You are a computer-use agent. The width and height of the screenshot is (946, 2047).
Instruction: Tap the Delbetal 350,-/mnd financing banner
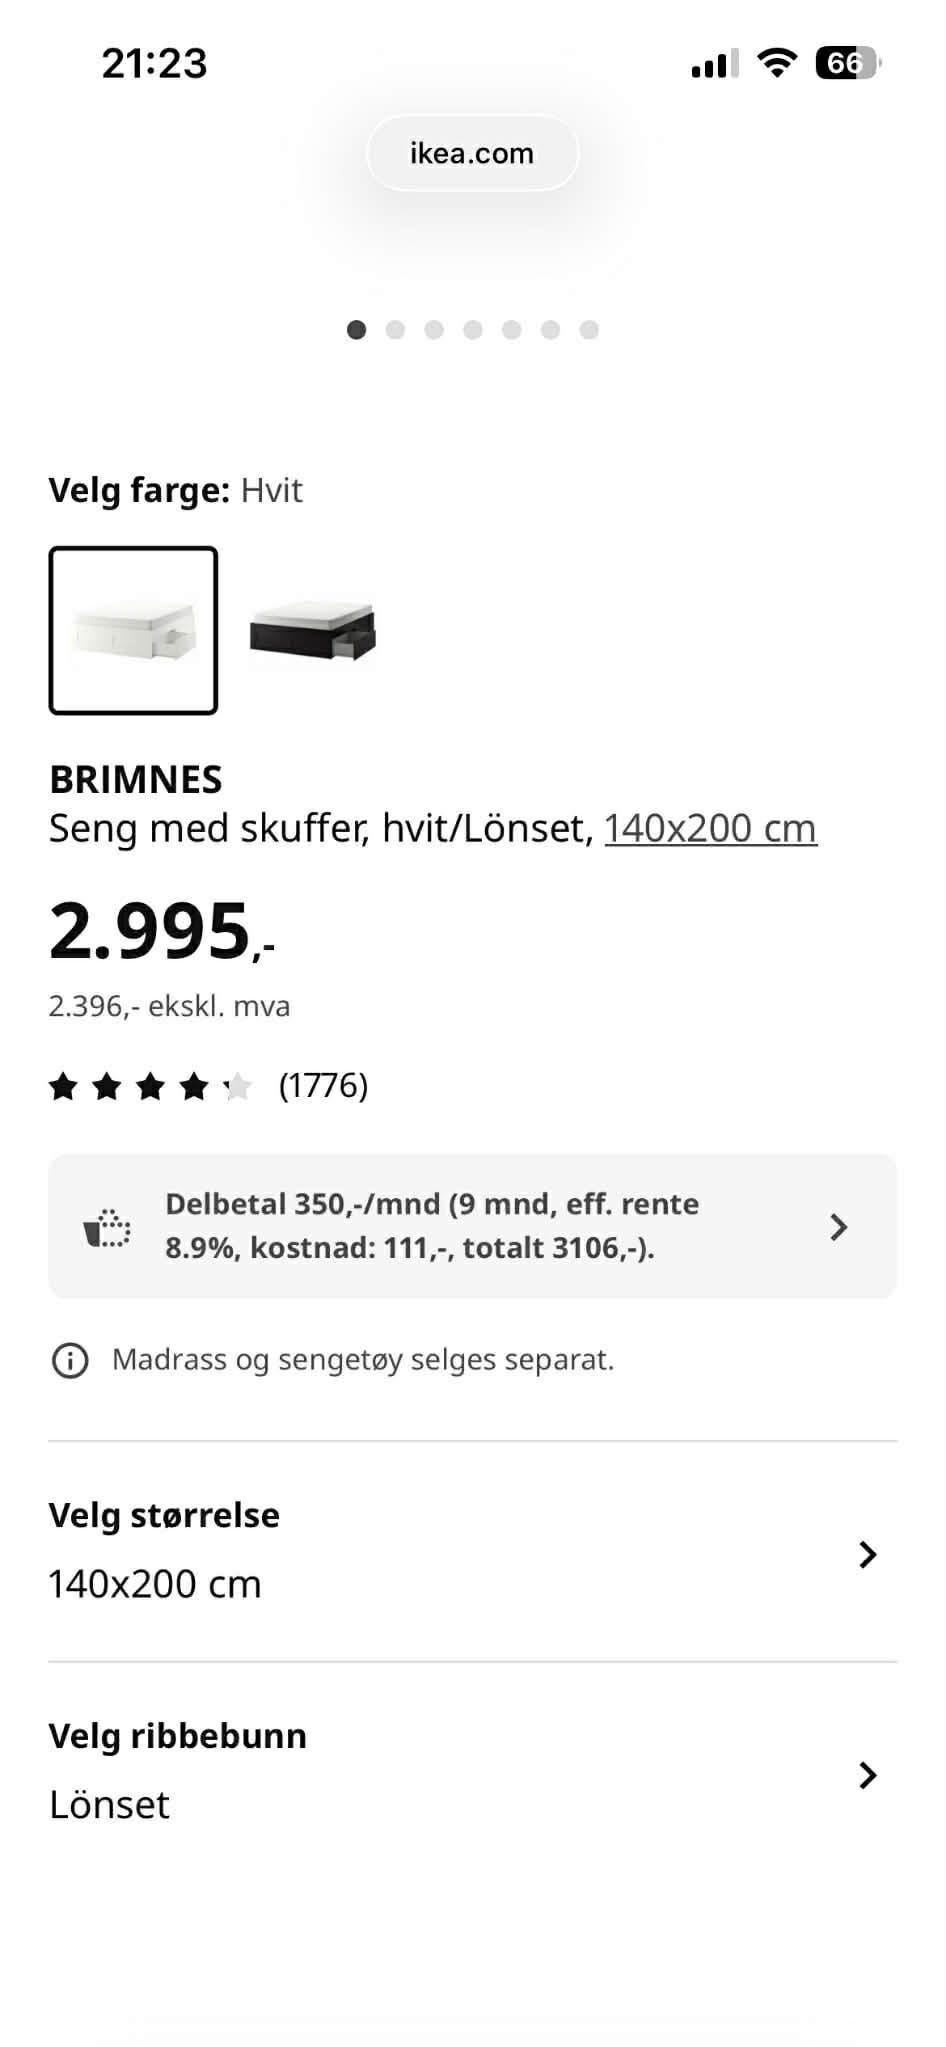(473, 1227)
